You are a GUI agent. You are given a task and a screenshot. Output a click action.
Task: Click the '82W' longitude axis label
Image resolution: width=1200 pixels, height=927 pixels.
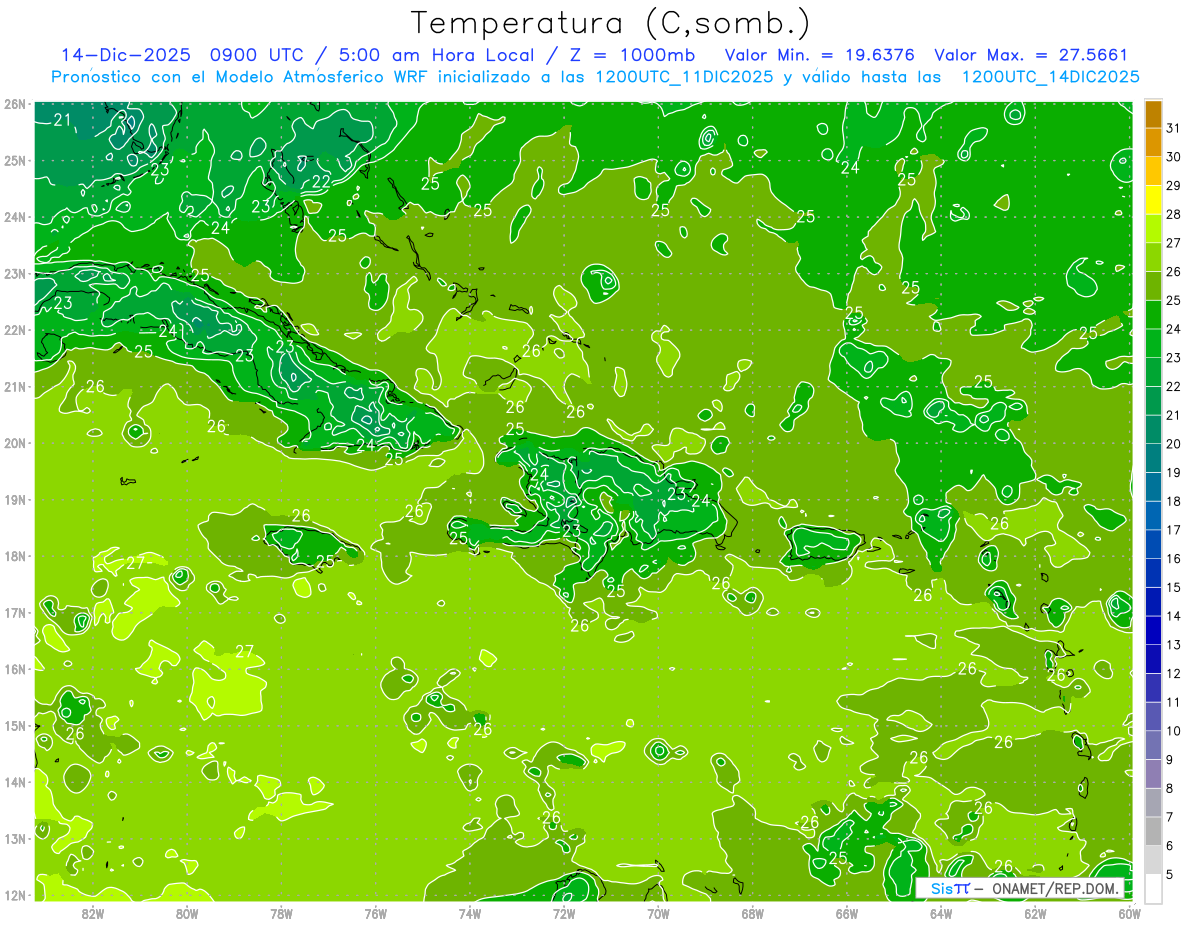(x=93, y=913)
